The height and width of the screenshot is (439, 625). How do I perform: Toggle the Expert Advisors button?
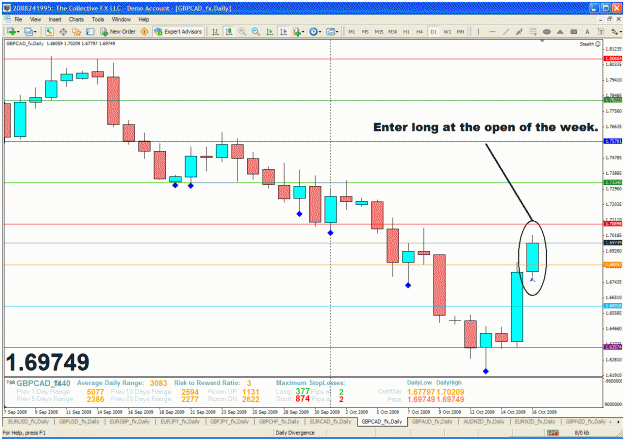pyautogui.click(x=178, y=31)
